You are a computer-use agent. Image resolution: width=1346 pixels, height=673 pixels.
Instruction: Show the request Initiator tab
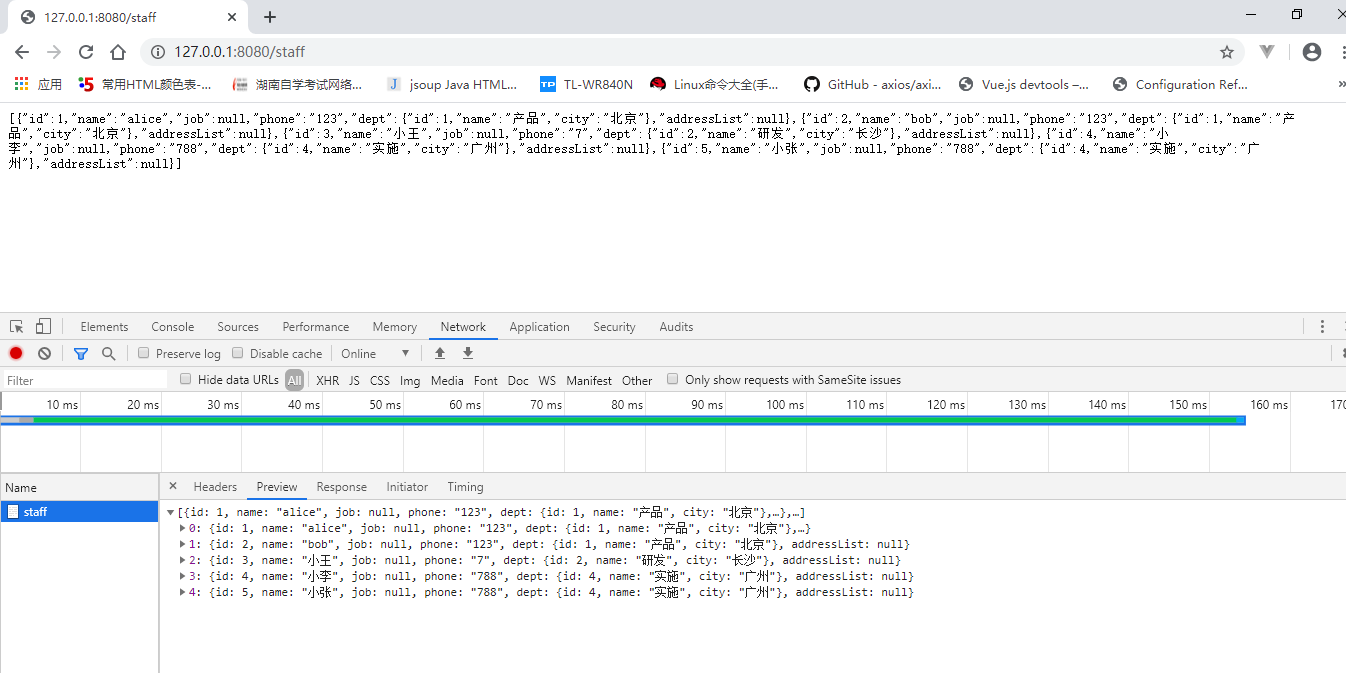pos(407,487)
